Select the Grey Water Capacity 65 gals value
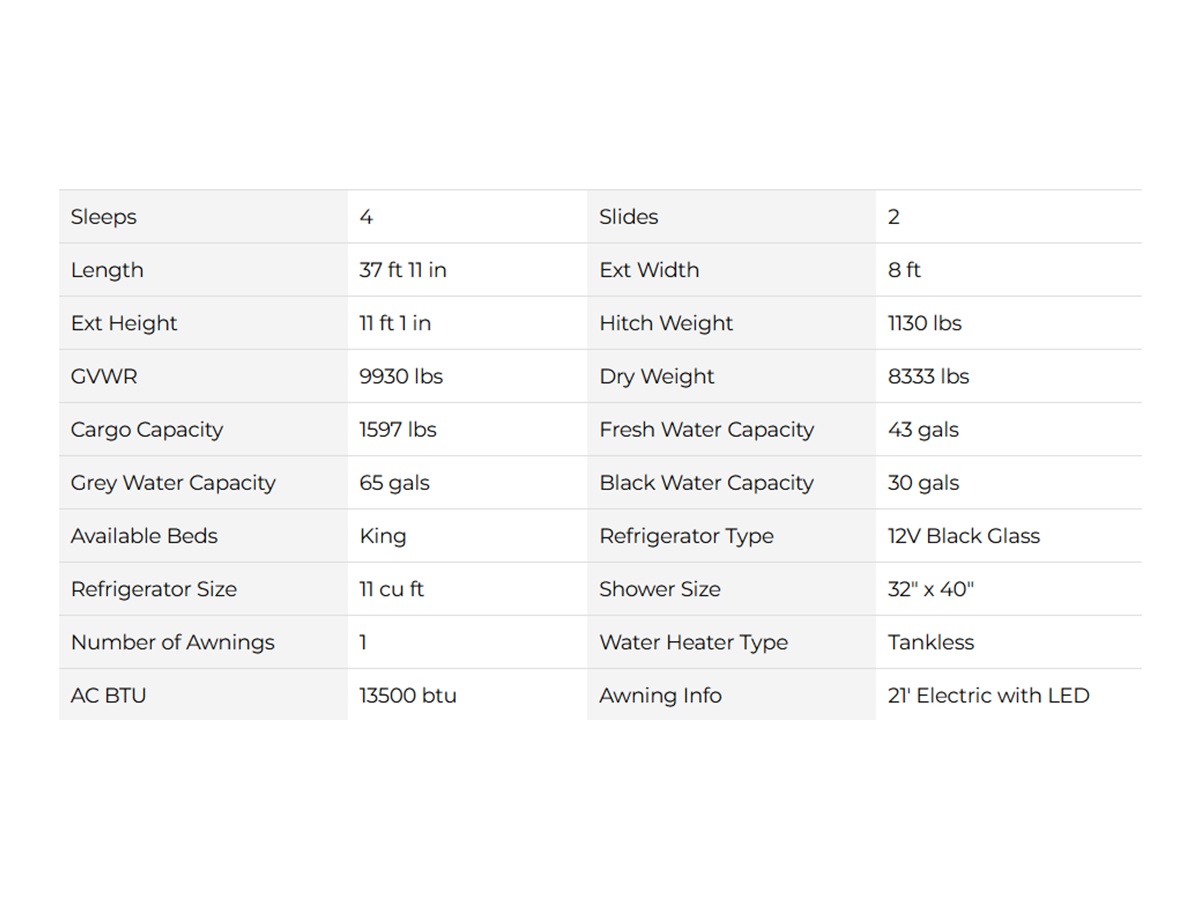The height and width of the screenshot is (900, 1200). point(394,483)
